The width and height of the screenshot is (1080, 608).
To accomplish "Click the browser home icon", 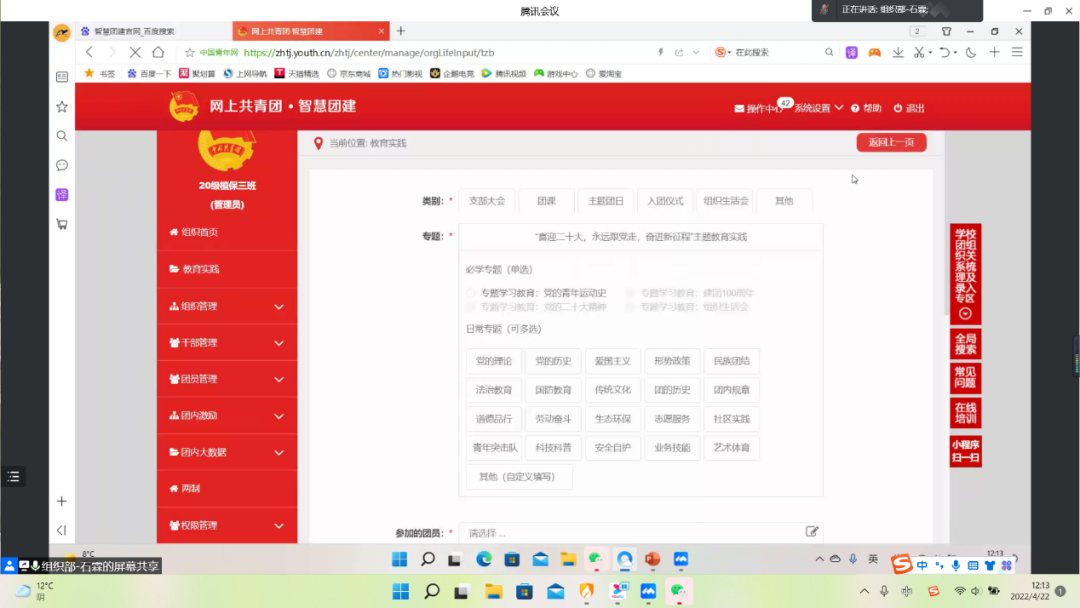I will pos(158,52).
